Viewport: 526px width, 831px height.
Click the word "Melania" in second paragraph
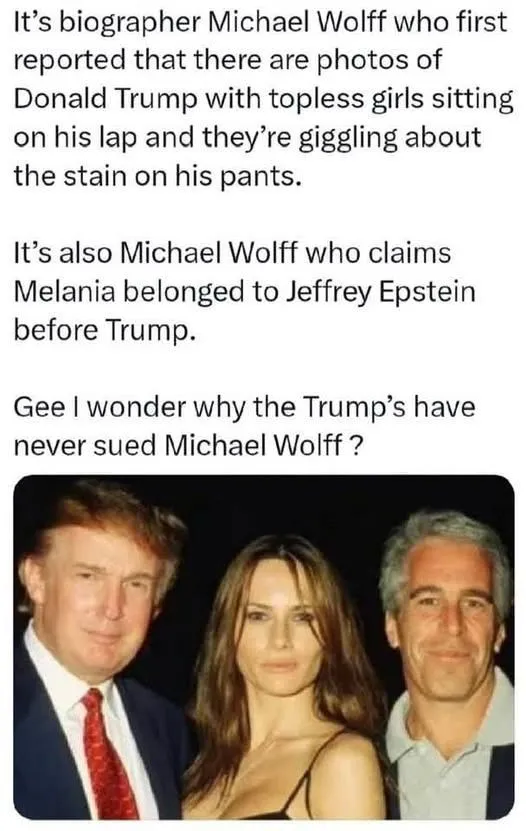coord(64,291)
